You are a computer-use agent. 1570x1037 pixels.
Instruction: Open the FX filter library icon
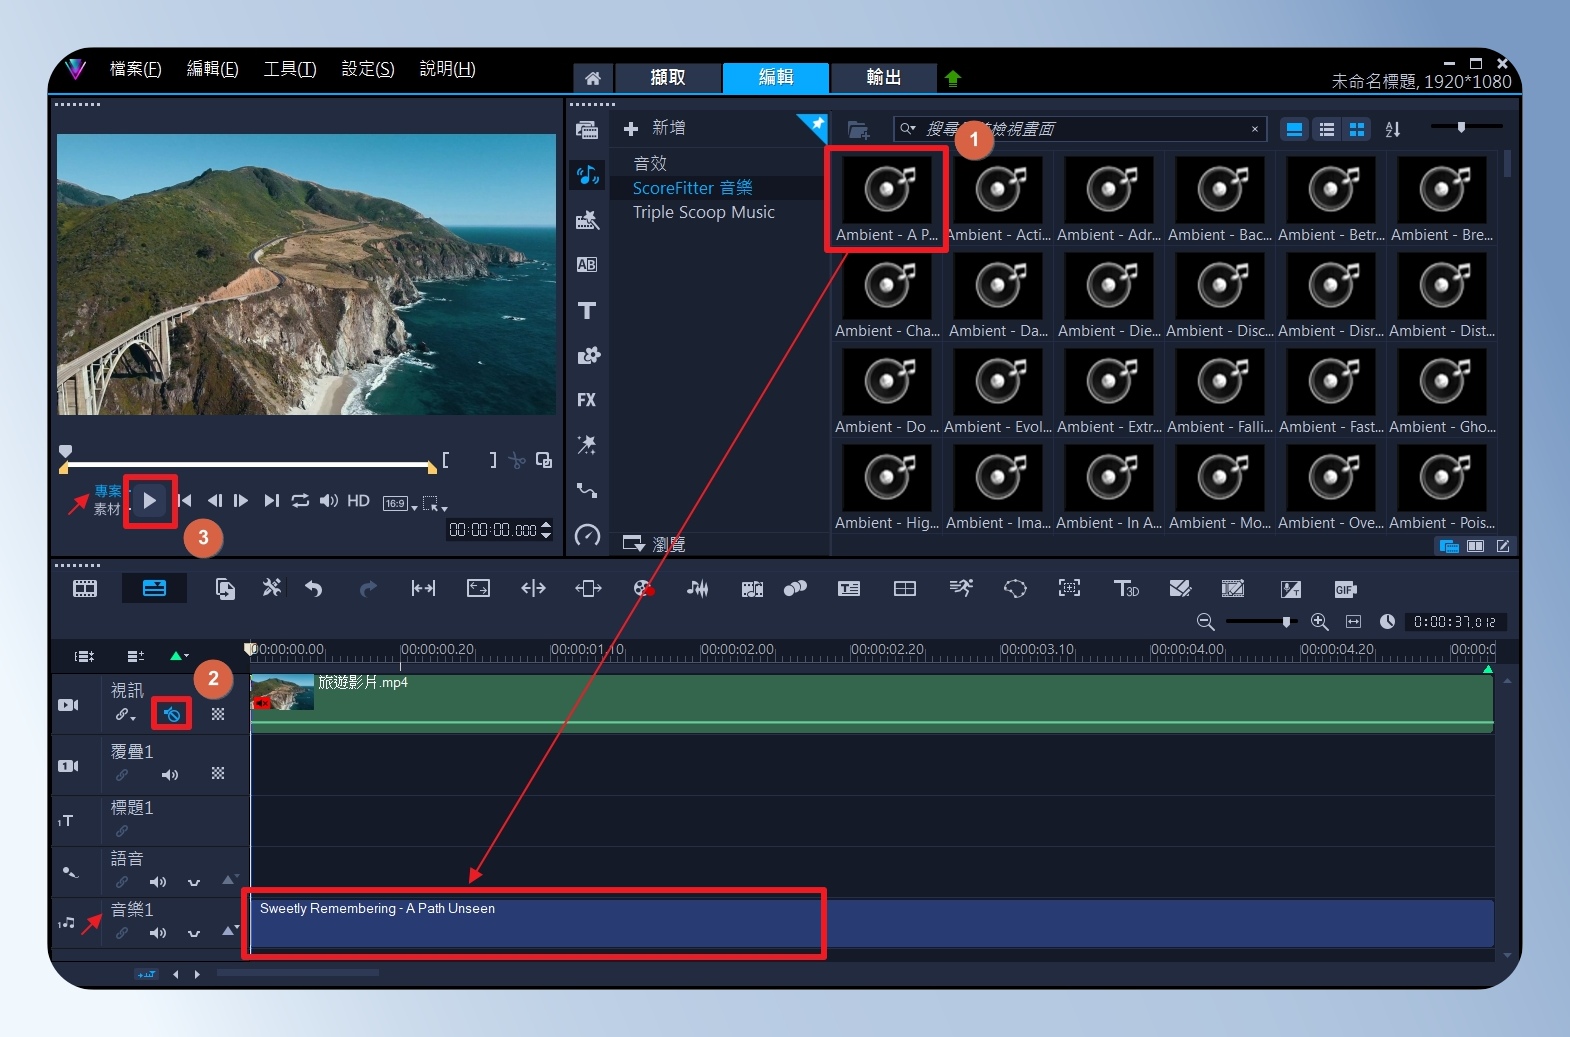pos(587,400)
